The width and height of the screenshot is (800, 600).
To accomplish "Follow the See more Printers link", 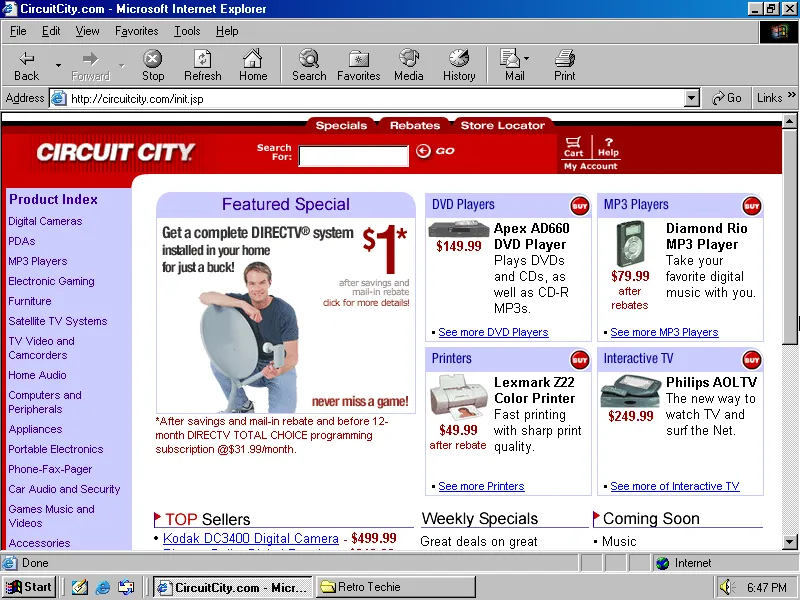I will 481,486.
